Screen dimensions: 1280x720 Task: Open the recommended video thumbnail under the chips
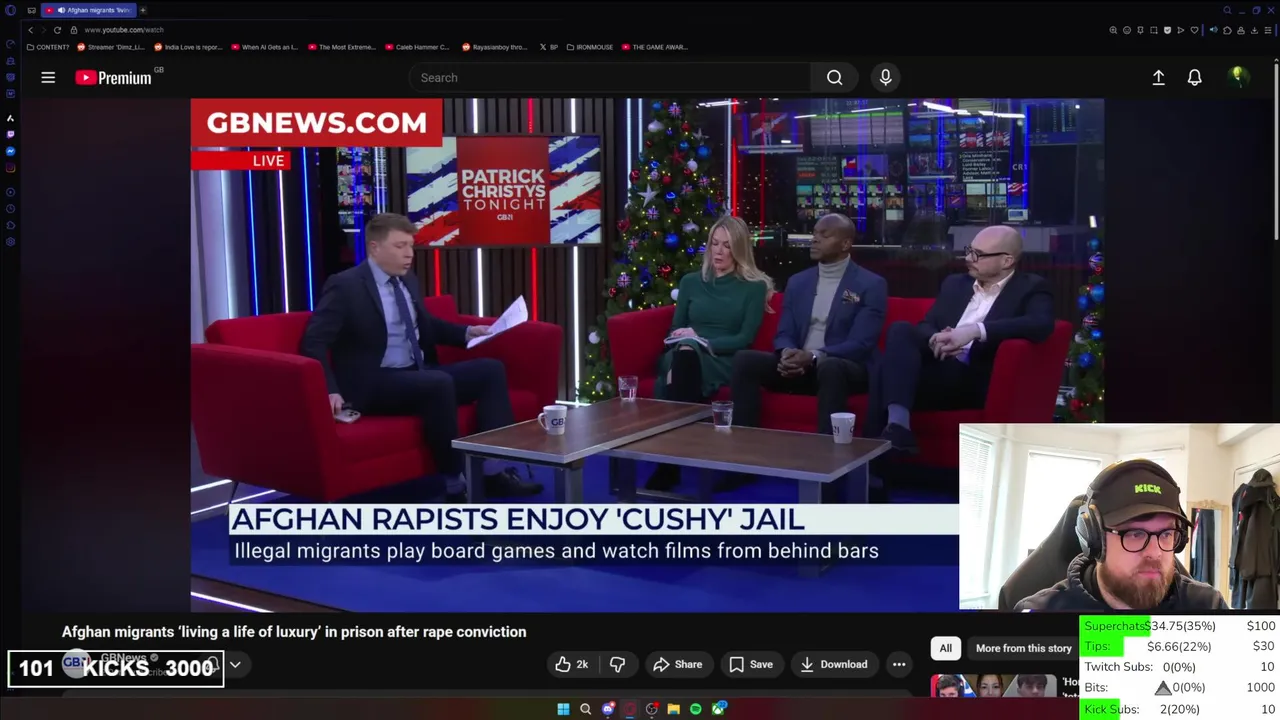(x=994, y=686)
